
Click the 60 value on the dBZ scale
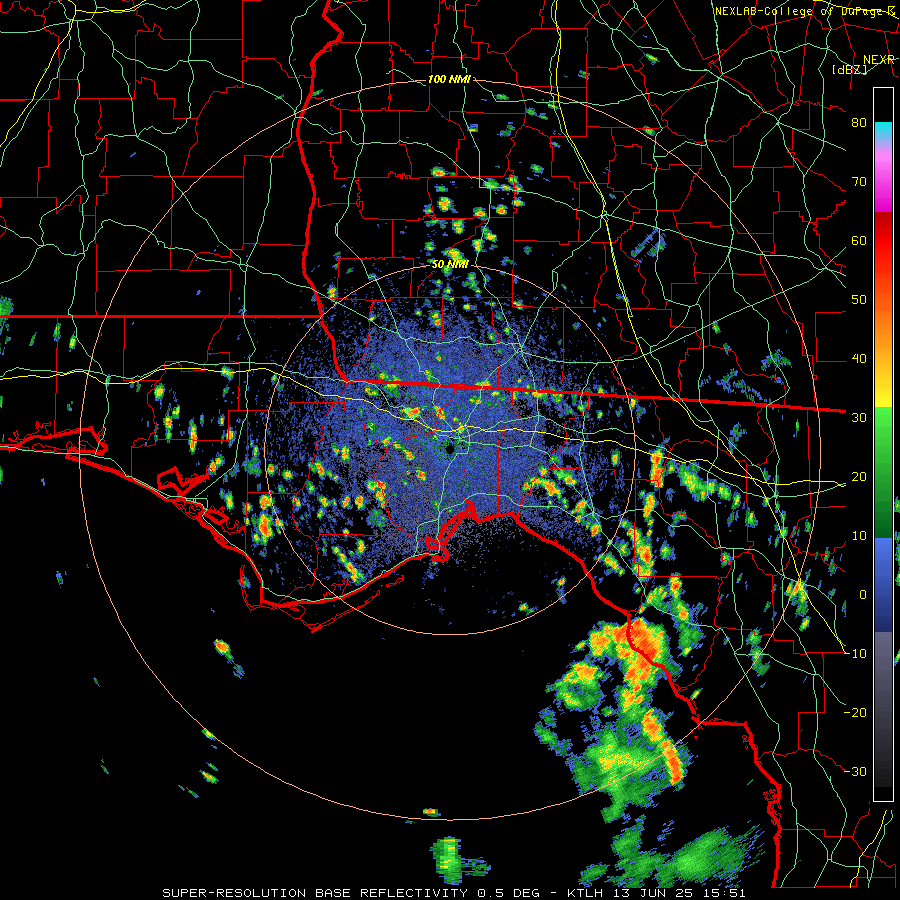(859, 241)
